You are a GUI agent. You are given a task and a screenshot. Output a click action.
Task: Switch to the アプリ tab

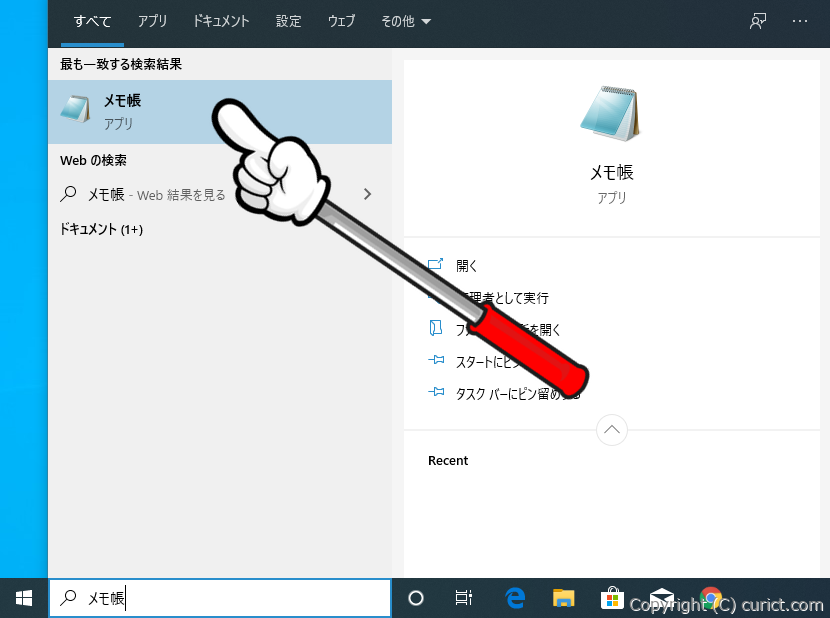[152, 21]
